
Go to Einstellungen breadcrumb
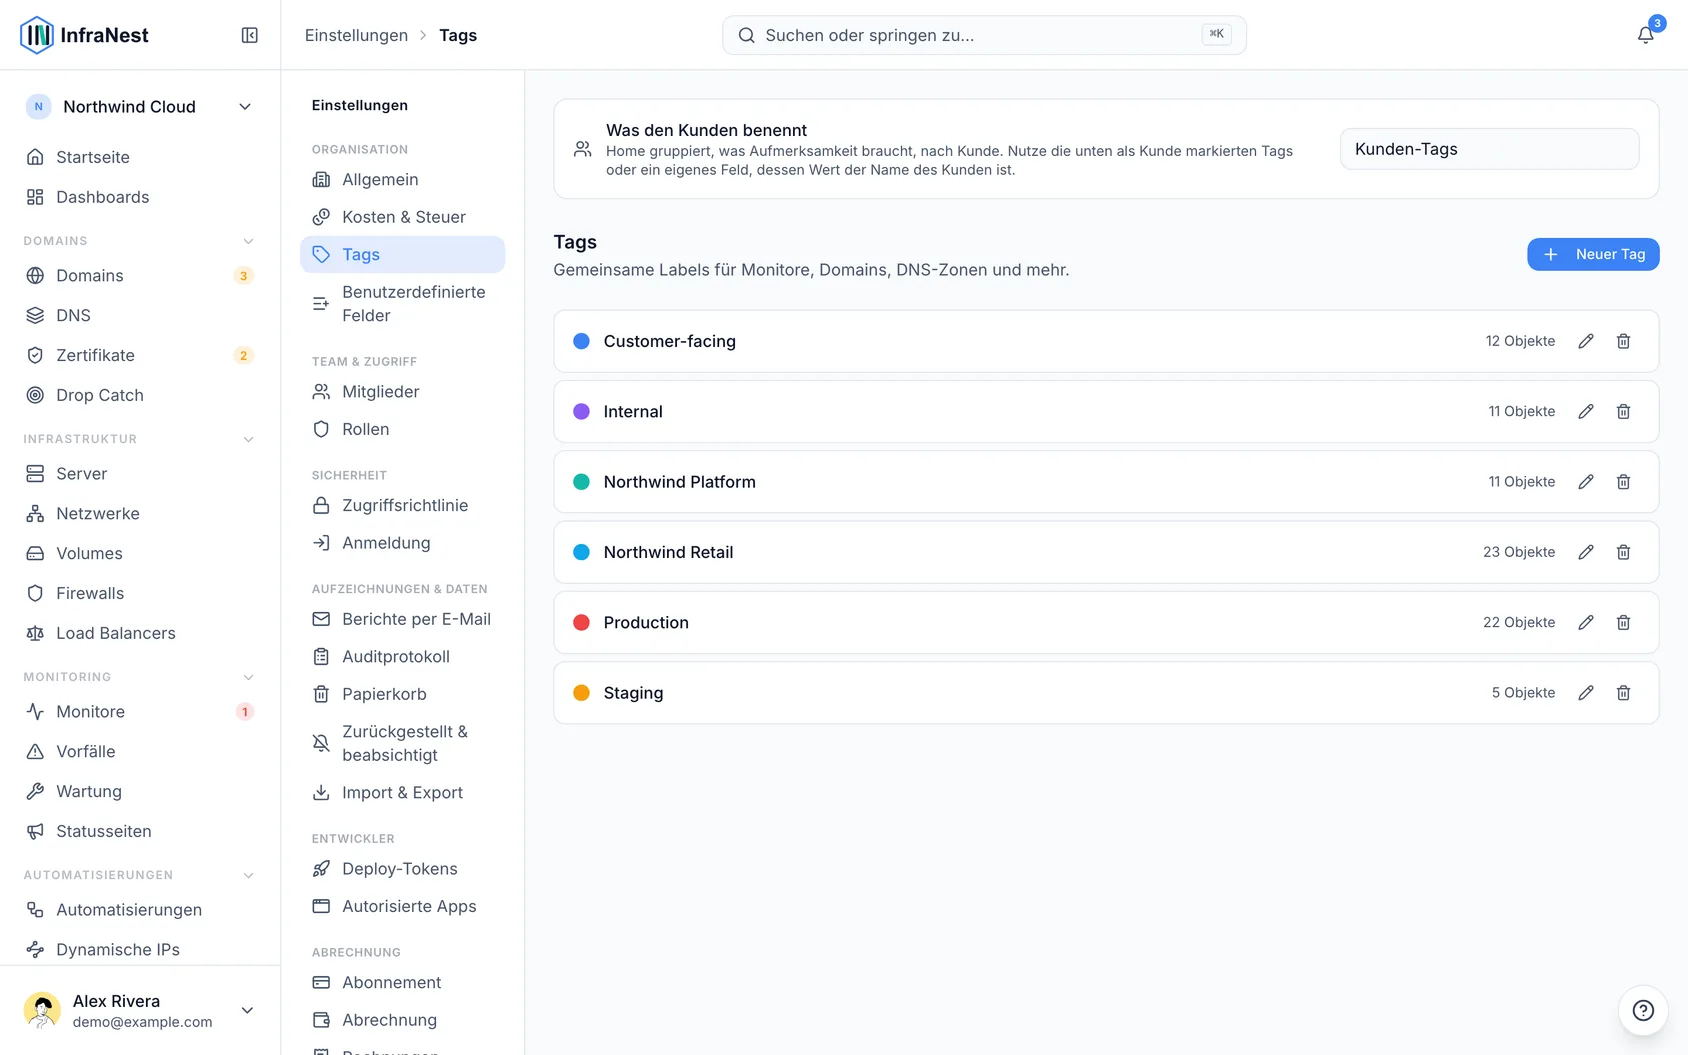click(356, 35)
